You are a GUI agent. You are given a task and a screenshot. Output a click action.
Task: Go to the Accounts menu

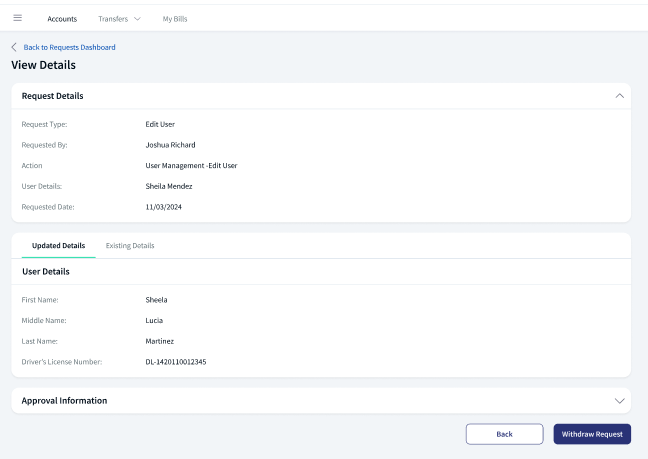[62, 19]
